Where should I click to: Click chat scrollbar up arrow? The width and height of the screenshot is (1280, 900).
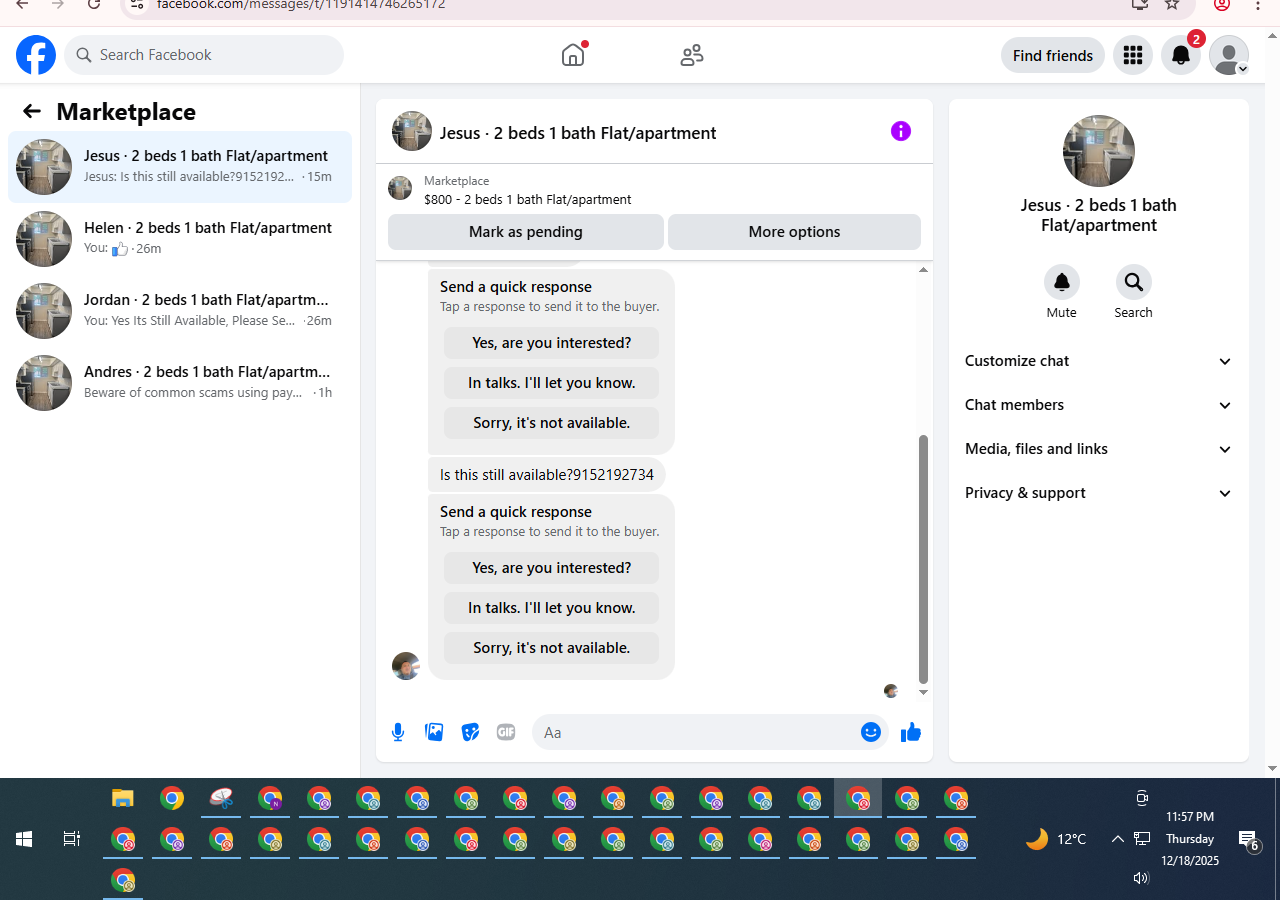click(923, 270)
